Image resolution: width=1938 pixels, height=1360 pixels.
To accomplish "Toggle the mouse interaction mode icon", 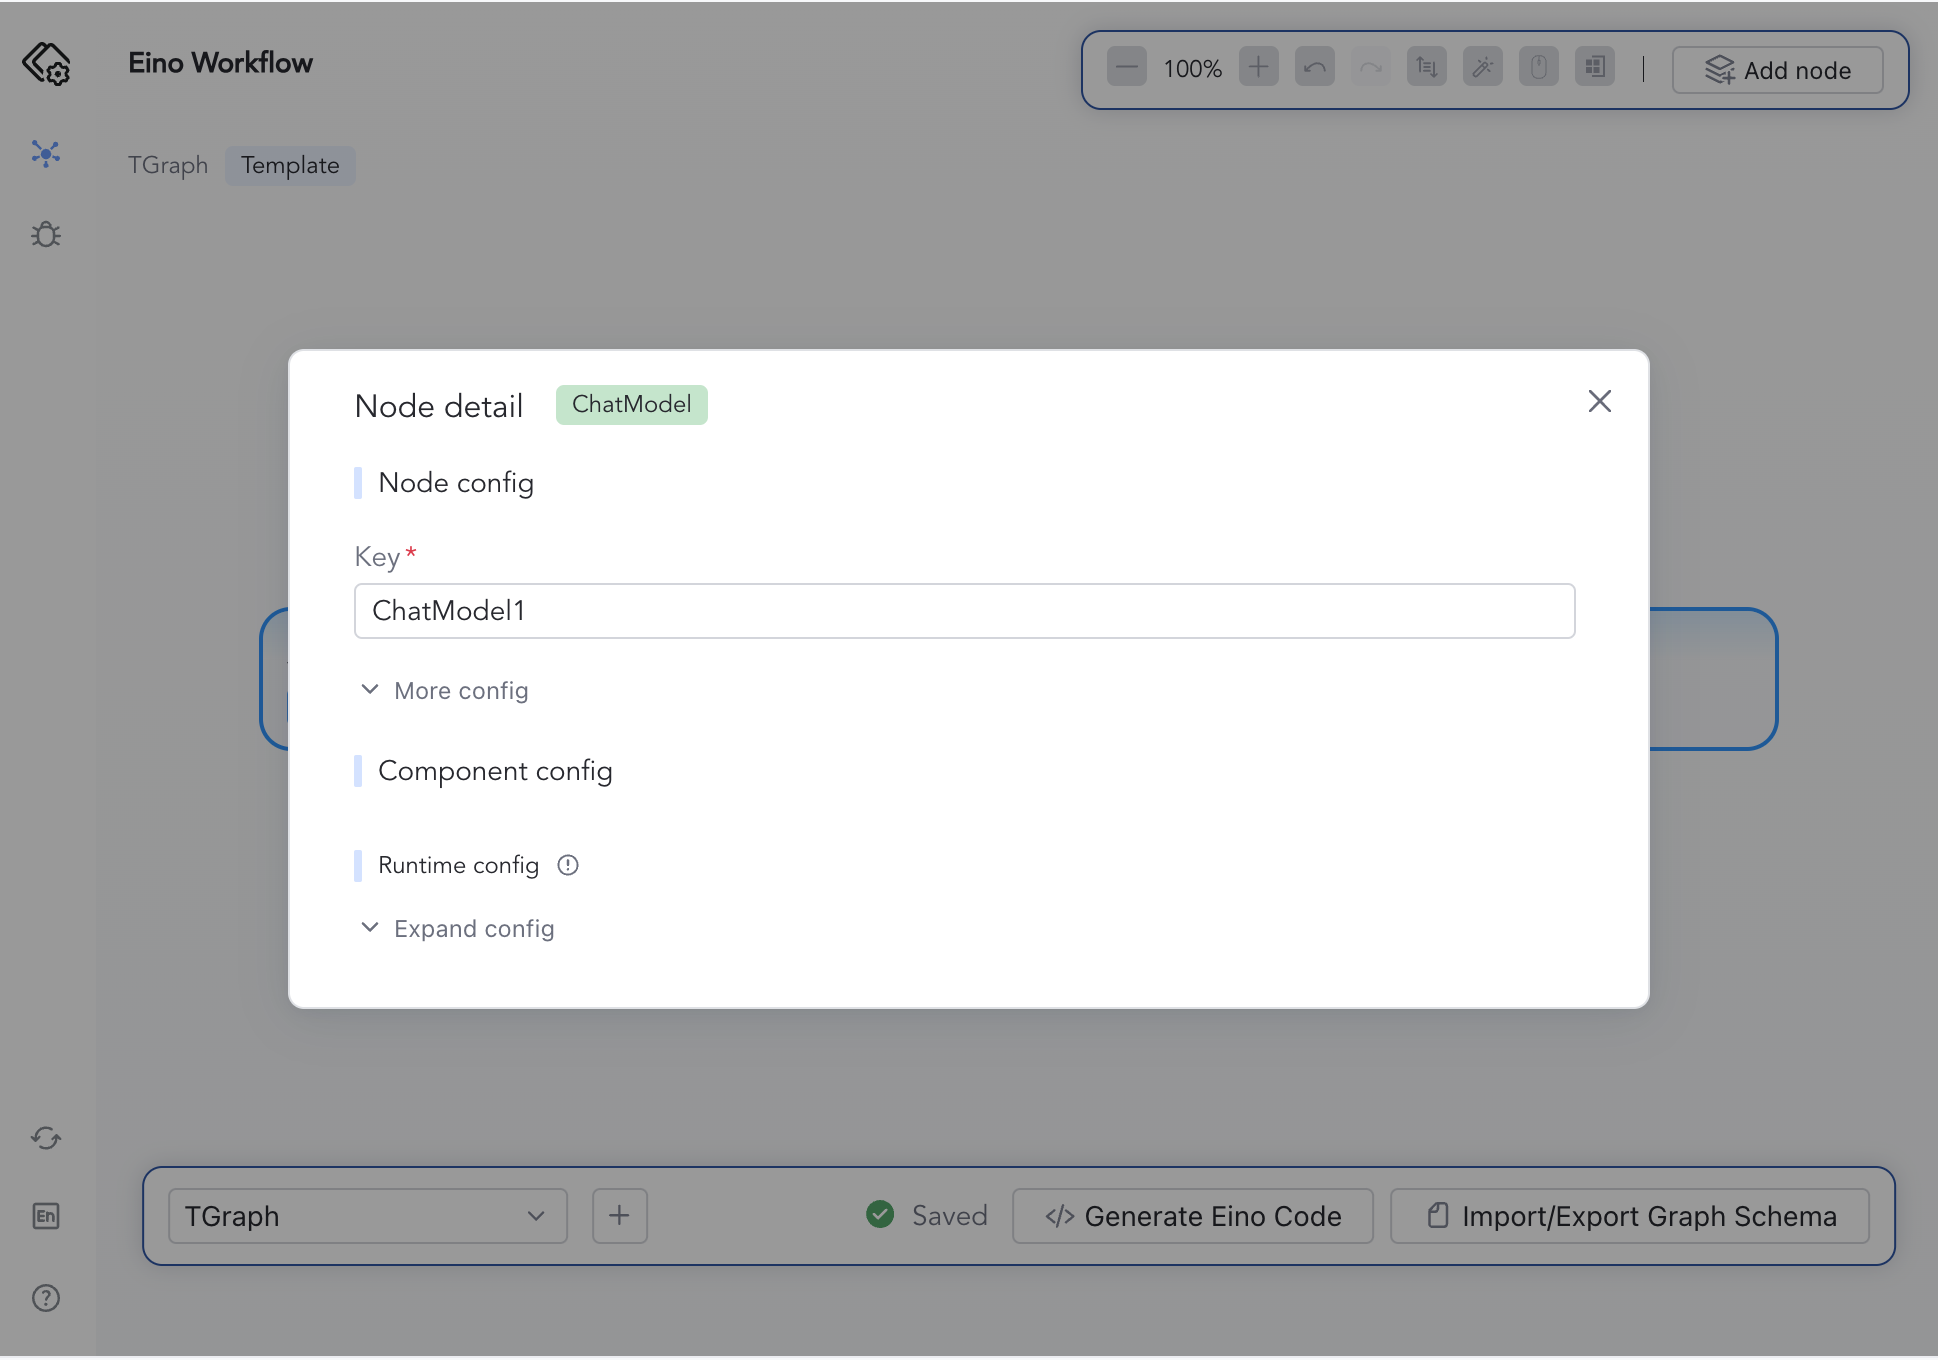I will [x=1538, y=68].
